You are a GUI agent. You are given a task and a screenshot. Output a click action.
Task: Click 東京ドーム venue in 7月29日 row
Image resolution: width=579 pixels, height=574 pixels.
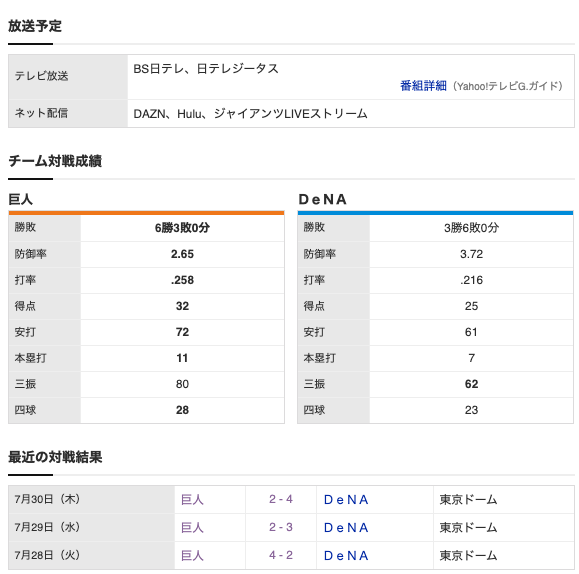[x=468, y=527]
